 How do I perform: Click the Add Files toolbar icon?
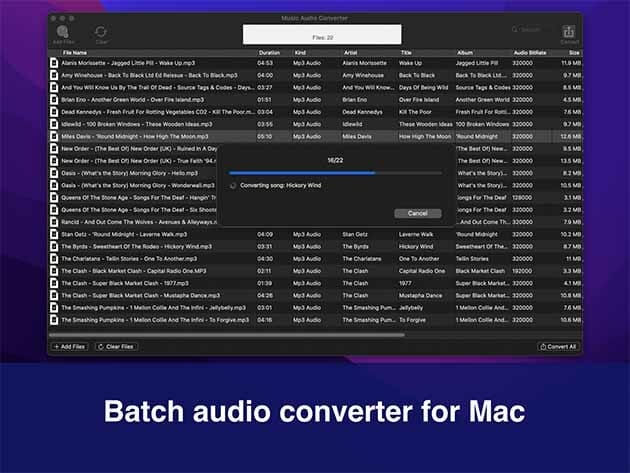tap(63, 33)
